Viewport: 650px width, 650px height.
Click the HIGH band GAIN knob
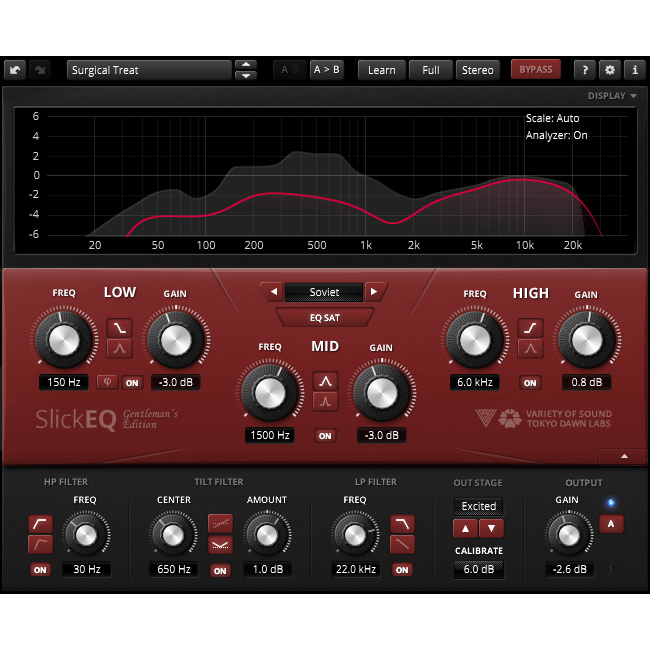tap(587, 340)
